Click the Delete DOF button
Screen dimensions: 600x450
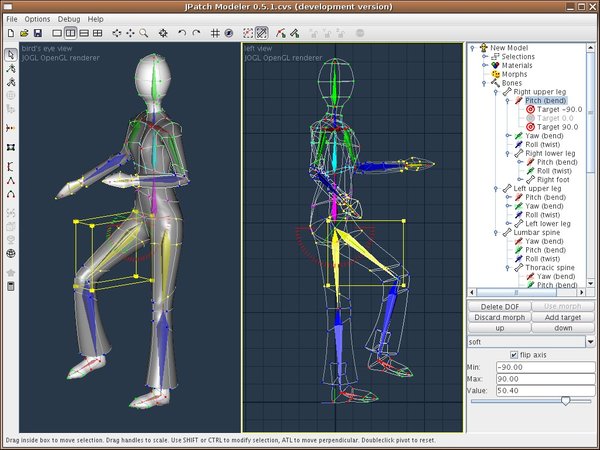coord(500,306)
